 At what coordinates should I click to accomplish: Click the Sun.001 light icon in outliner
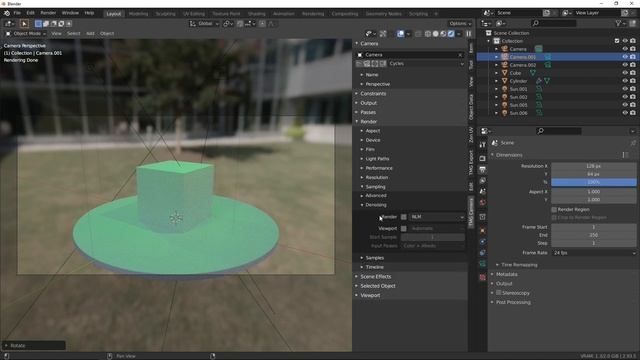505,89
